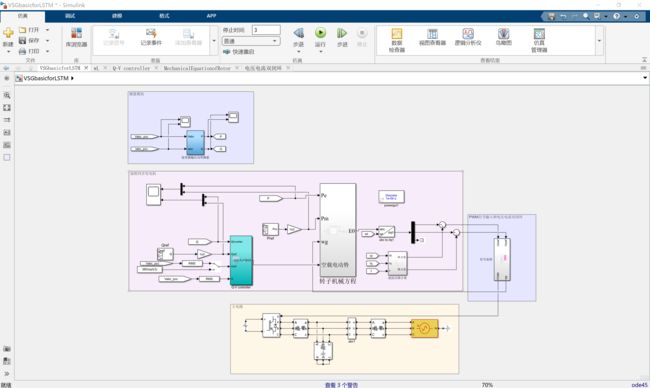This screenshot has width=650, height=388.
Task: Click the warnings link in the status bar
Action: tap(341, 385)
